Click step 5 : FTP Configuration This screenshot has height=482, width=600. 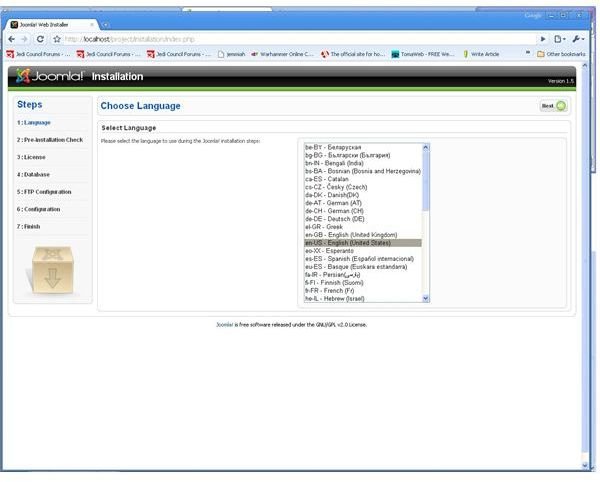point(44,192)
